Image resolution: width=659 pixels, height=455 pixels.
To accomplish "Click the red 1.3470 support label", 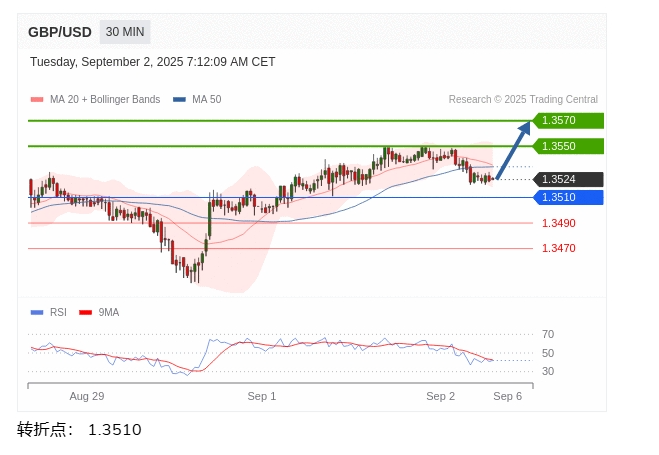I will [559, 248].
